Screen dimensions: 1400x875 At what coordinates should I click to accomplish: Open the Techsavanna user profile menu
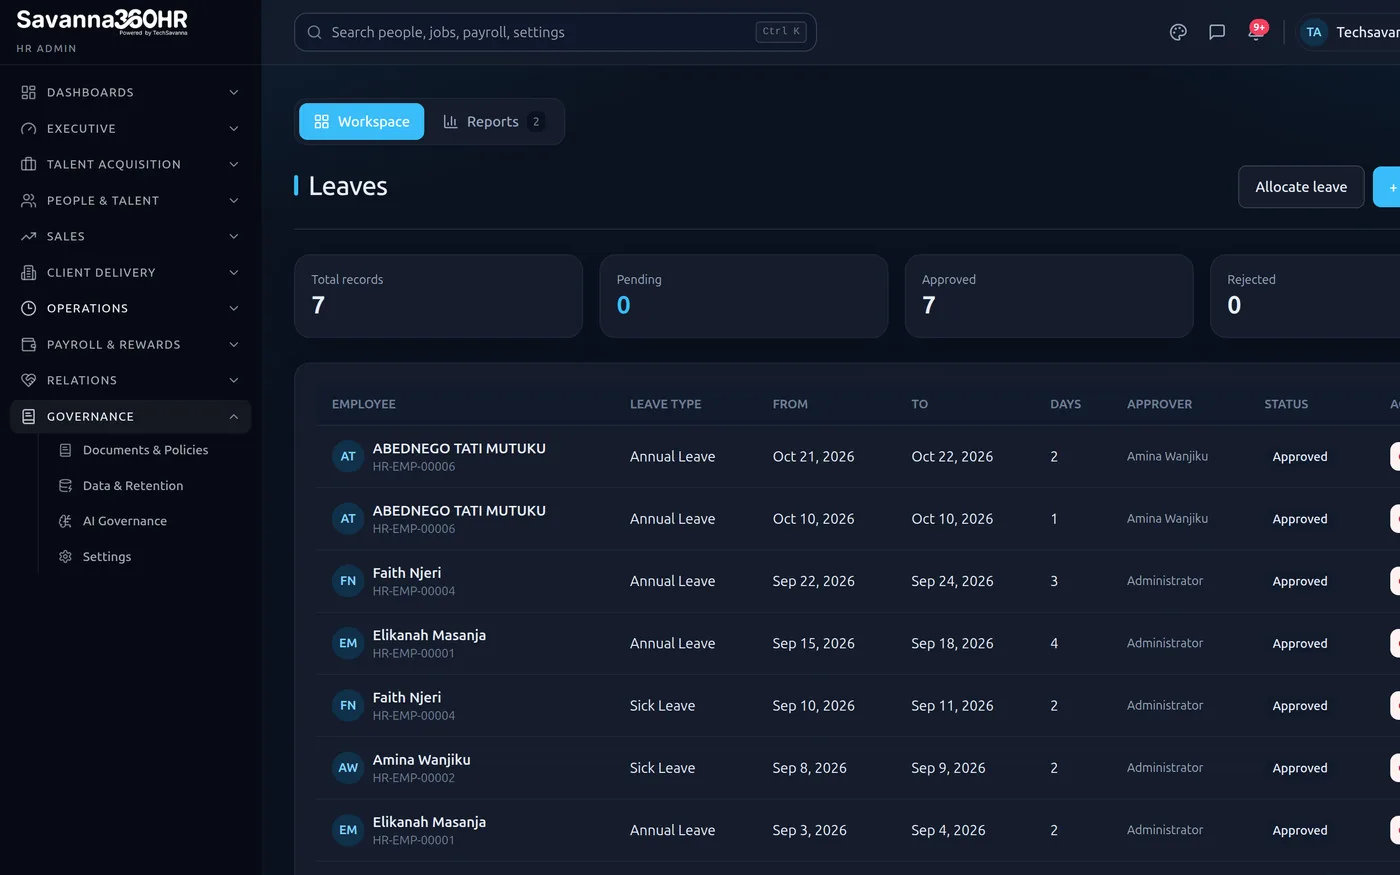[x=1350, y=32]
